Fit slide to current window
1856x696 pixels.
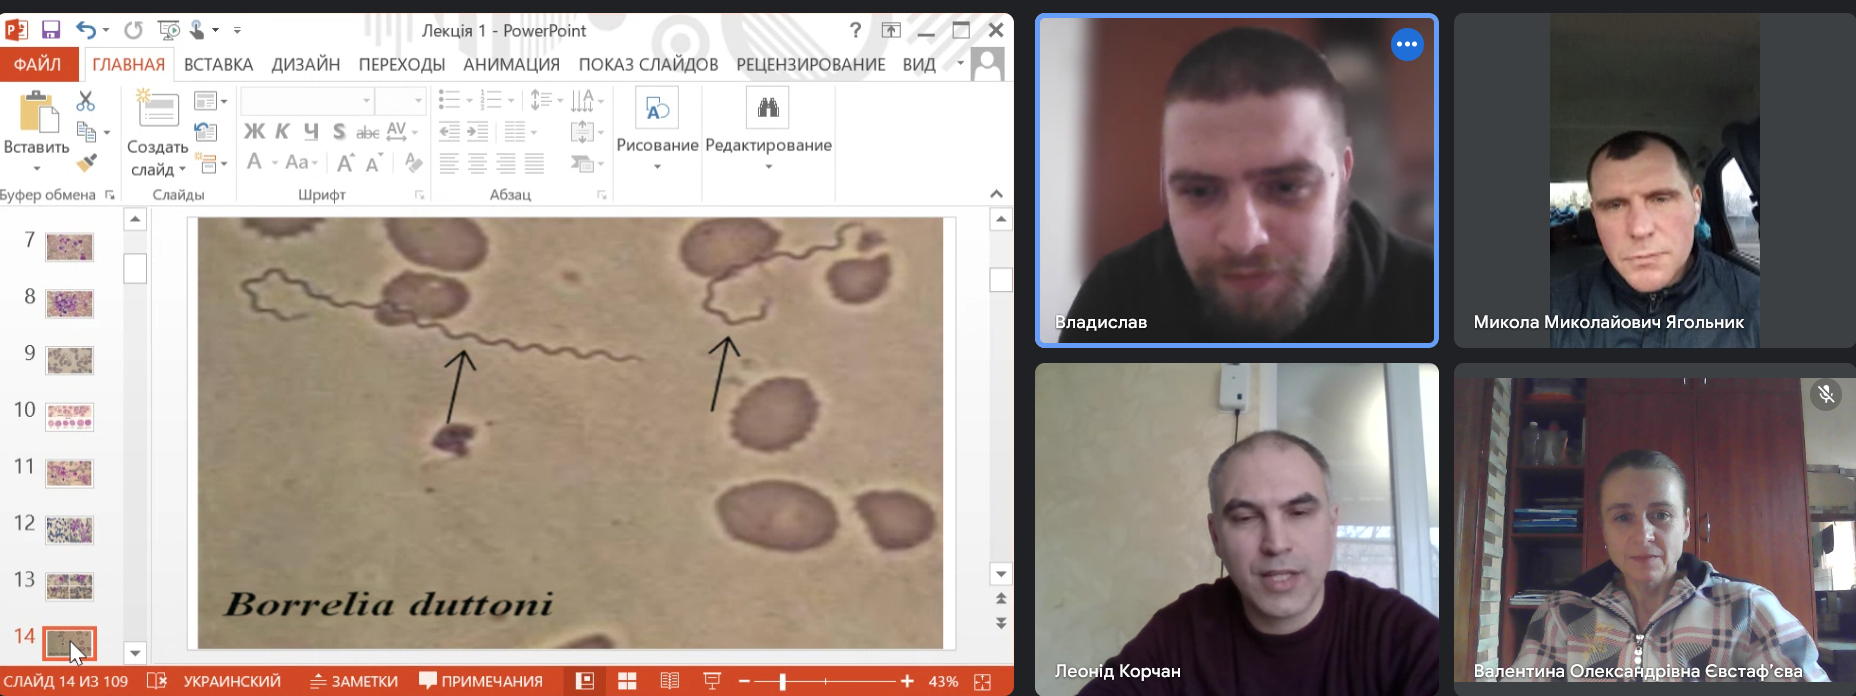click(x=983, y=681)
